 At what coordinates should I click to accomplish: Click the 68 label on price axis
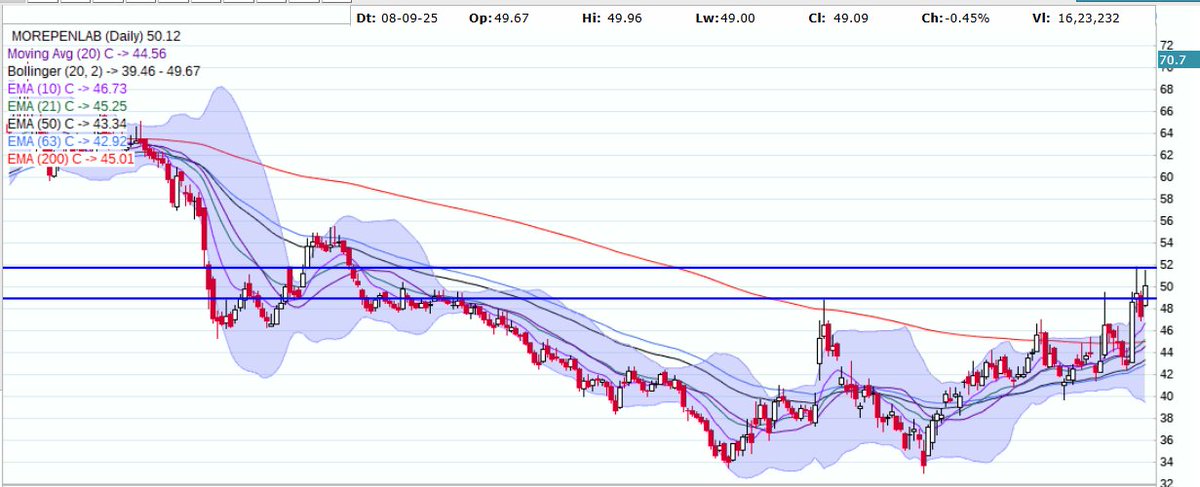(1166, 89)
